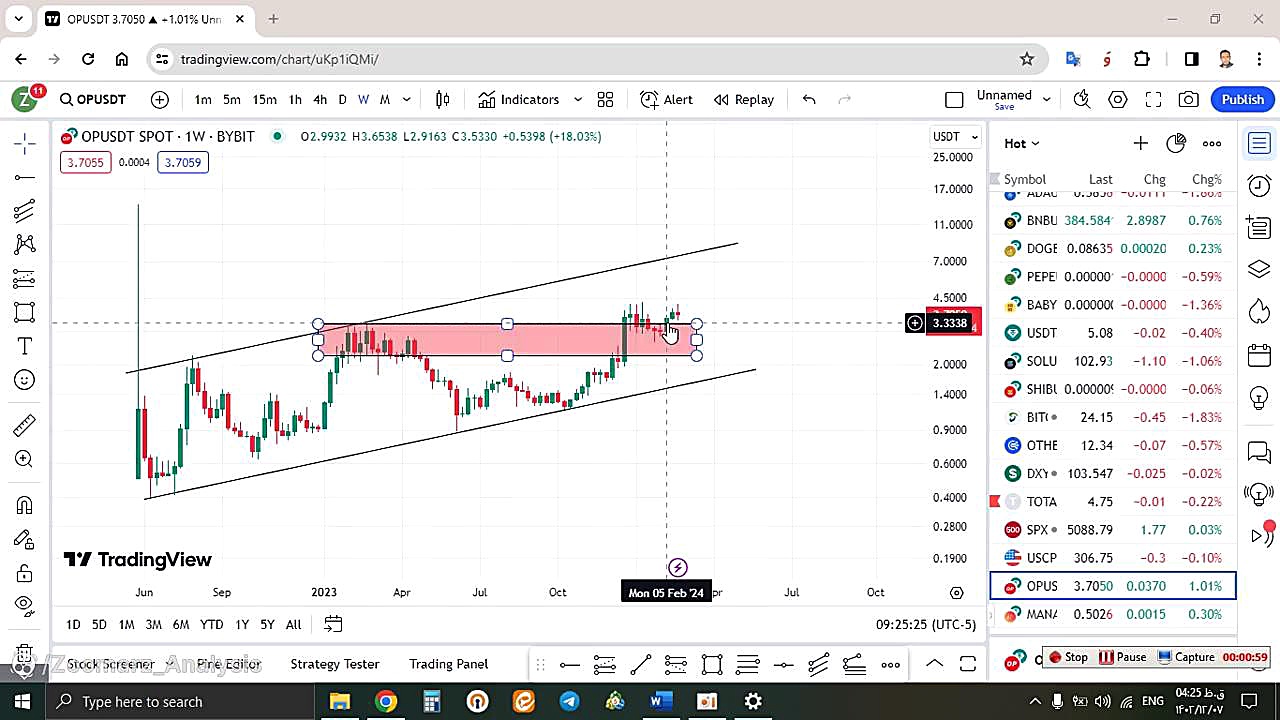The image size is (1280, 720).
Task: Open the chat messages panel
Action: pyautogui.click(x=1259, y=453)
